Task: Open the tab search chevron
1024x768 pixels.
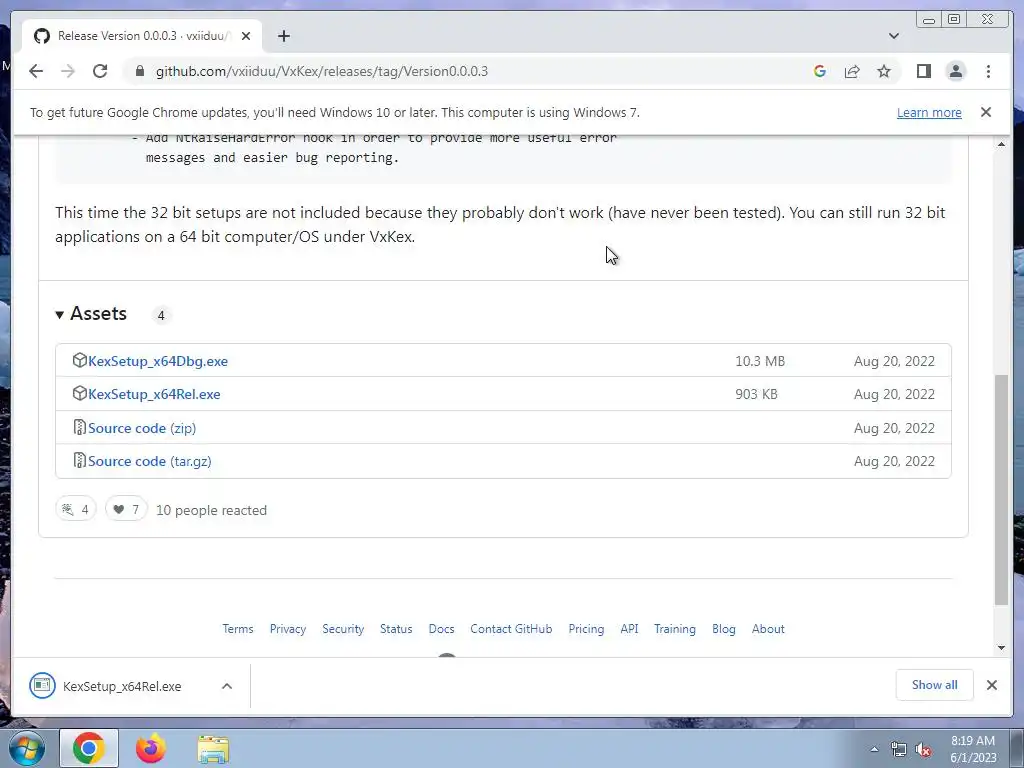Action: [x=893, y=36]
